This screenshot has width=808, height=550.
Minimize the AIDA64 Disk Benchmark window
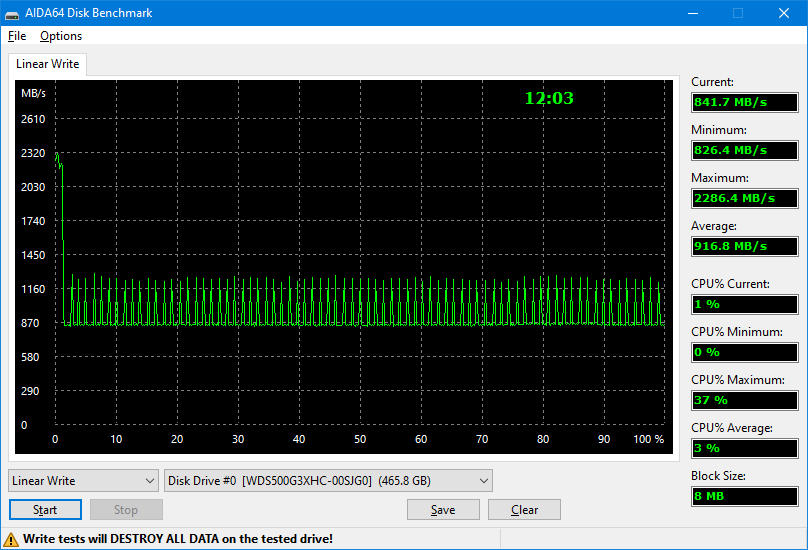(693, 13)
